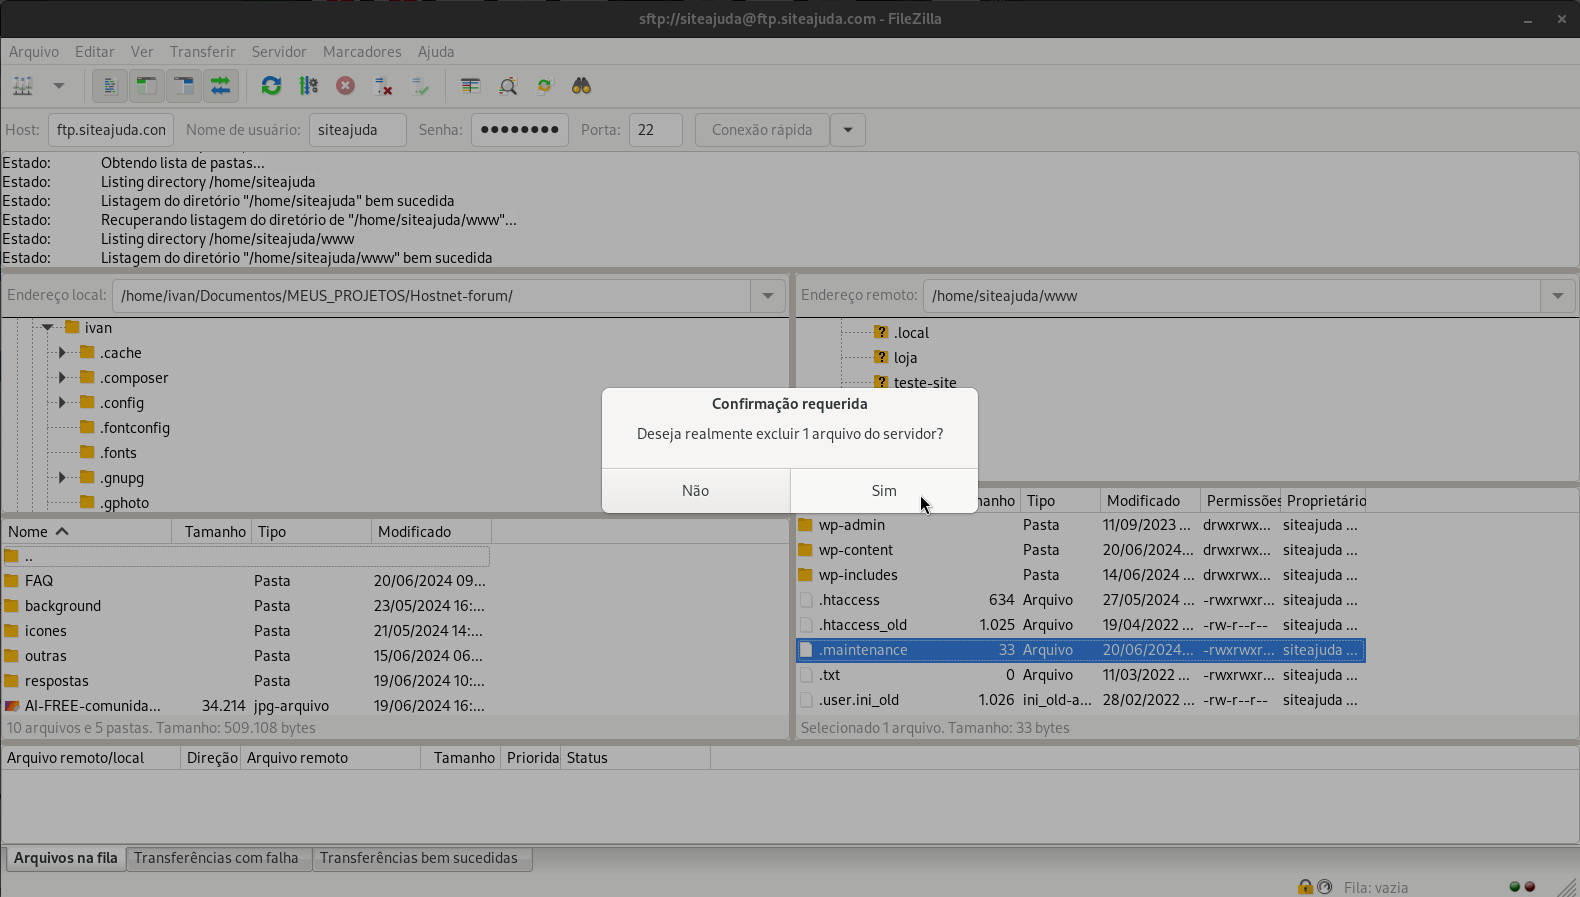The height and width of the screenshot is (897, 1580).
Task: Select the background local folder icon
Action: [x=12, y=606]
